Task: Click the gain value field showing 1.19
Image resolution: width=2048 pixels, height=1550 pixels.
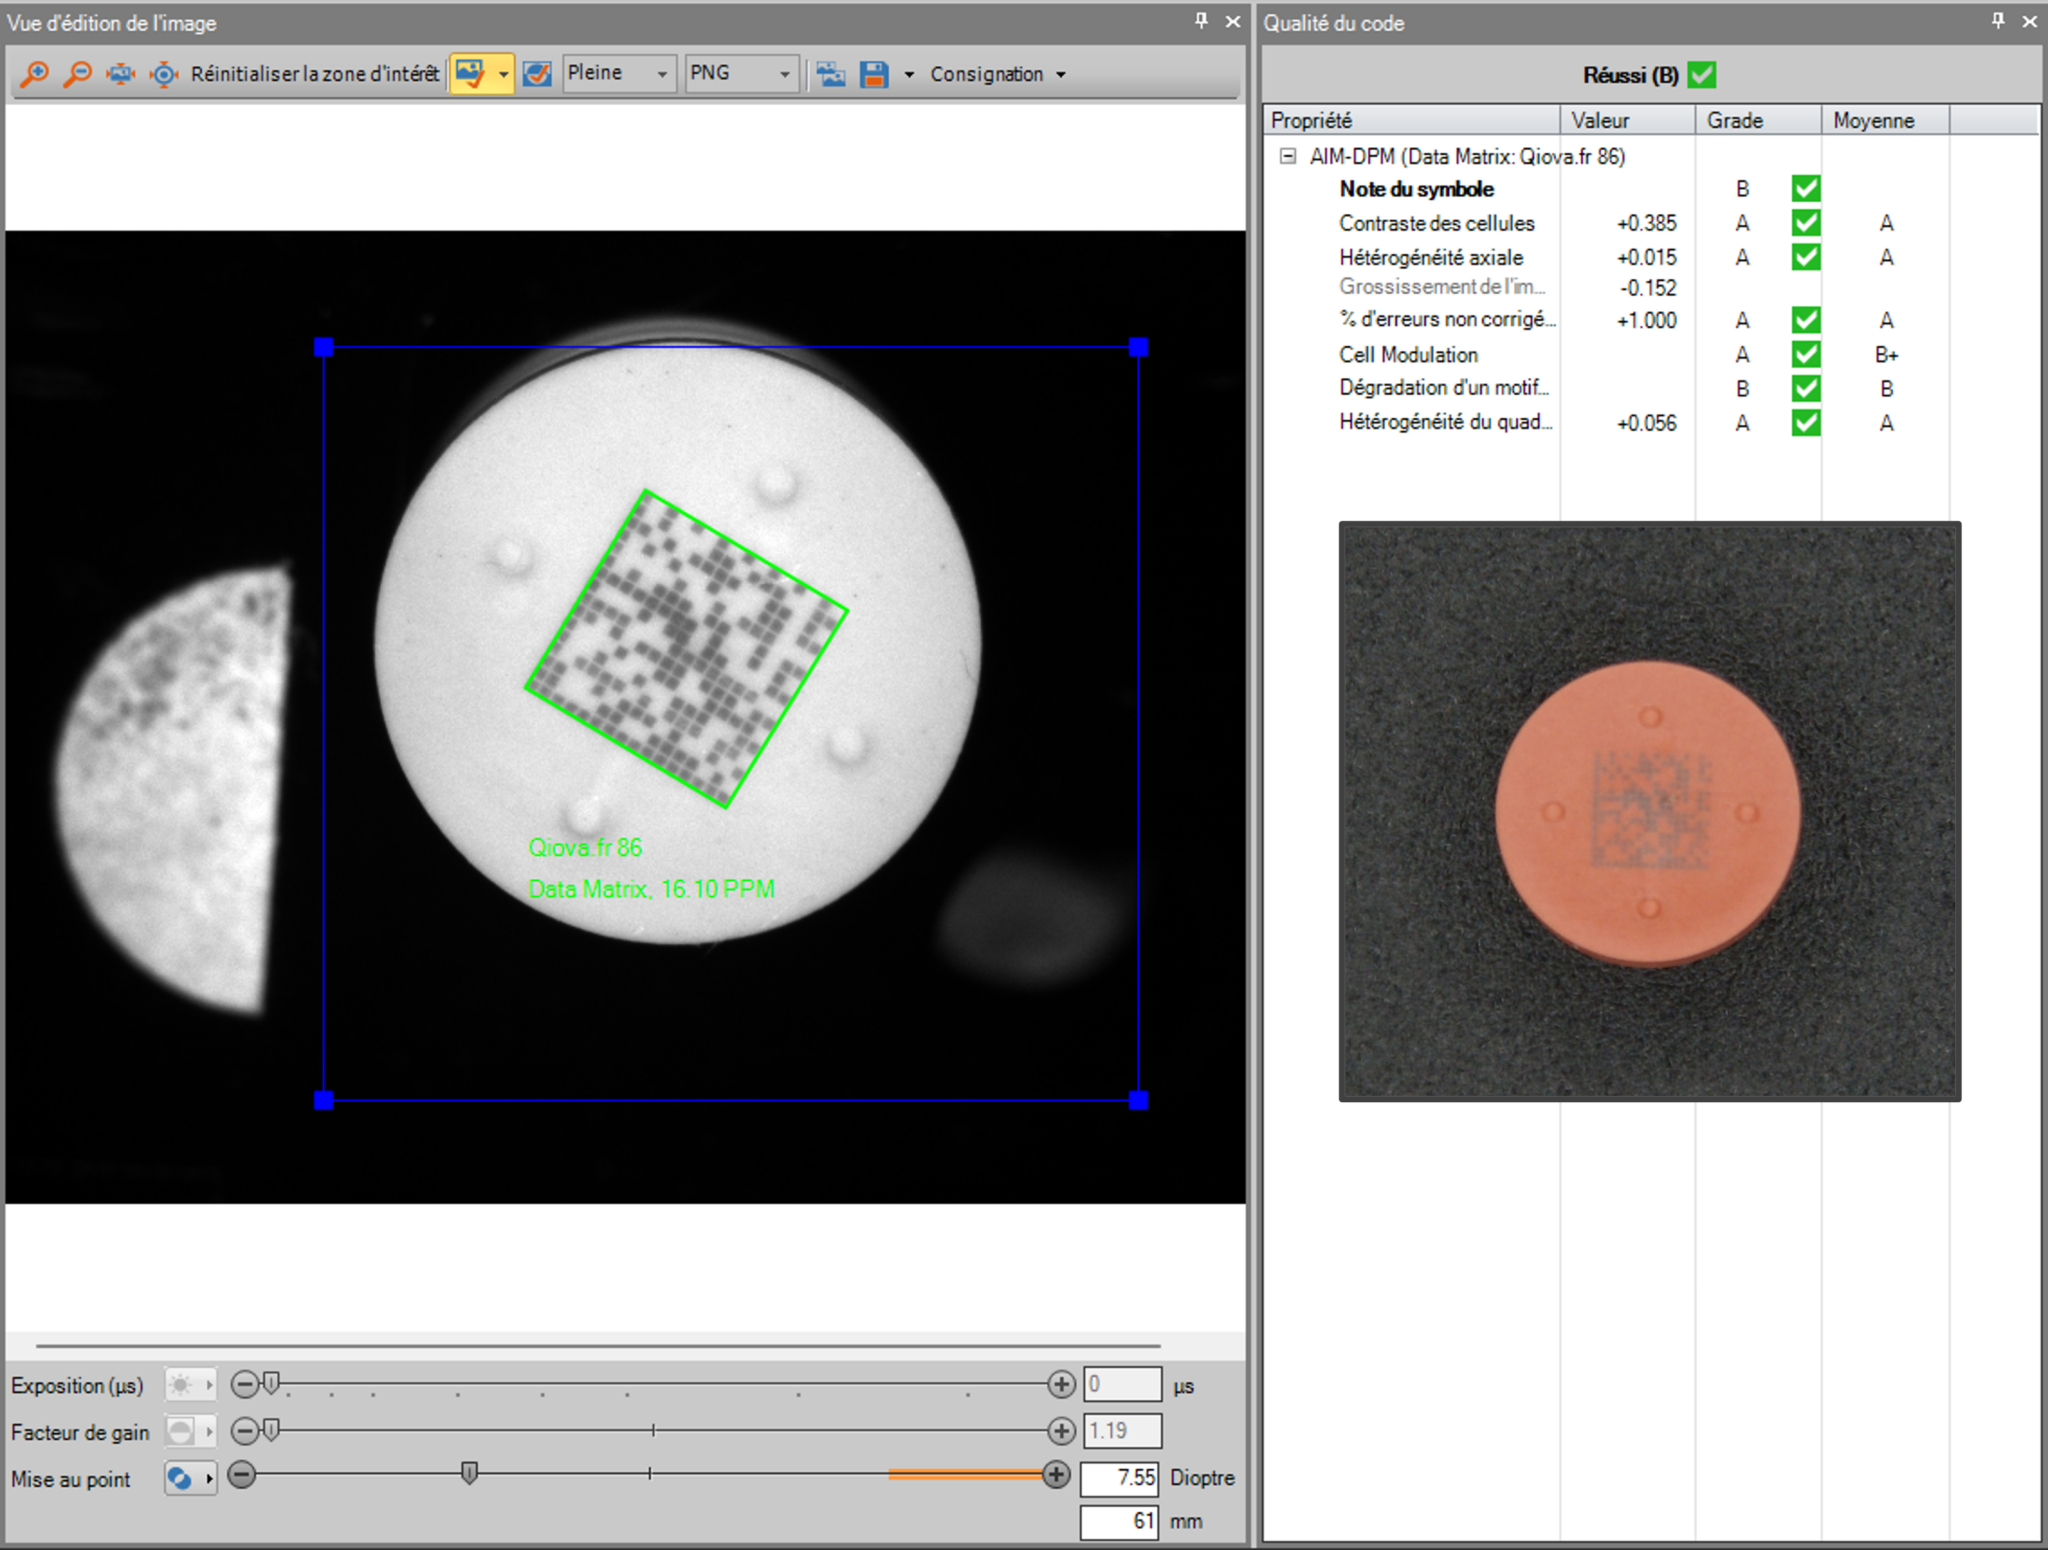Action: tap(1122, 1431)
